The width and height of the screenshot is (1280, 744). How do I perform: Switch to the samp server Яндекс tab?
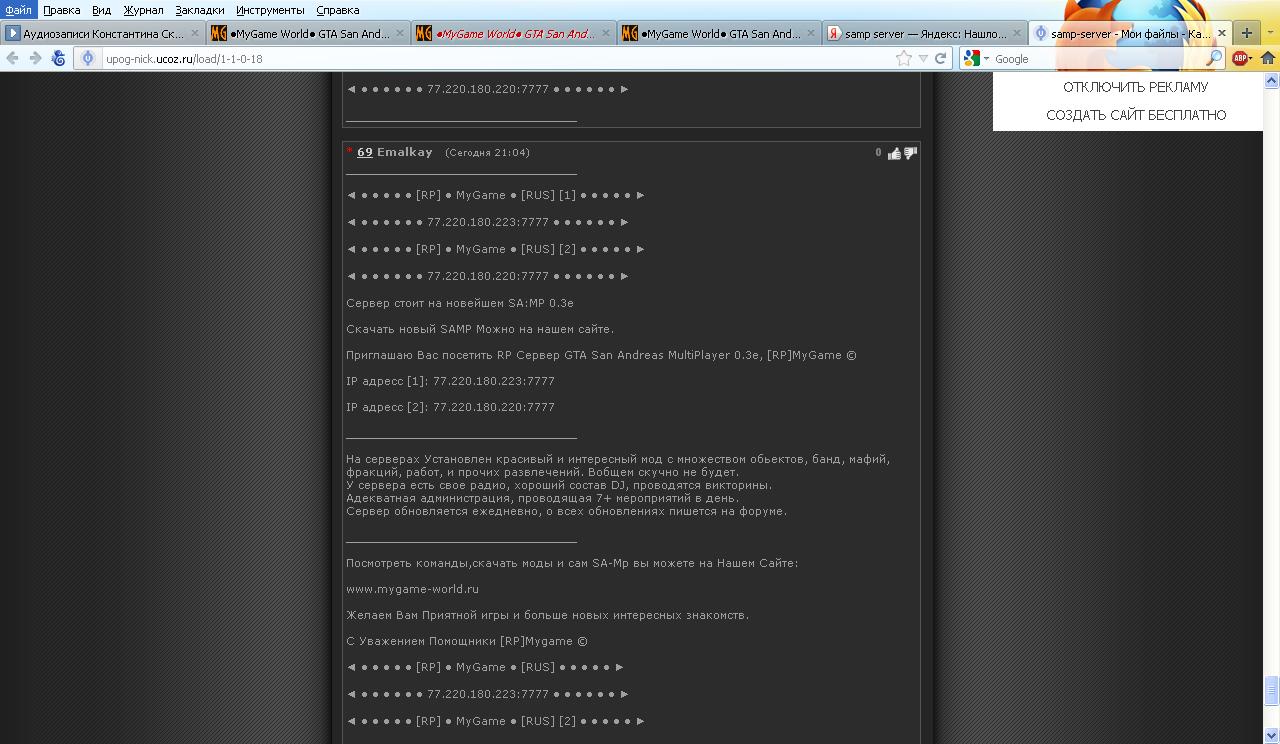click(924, 33)
